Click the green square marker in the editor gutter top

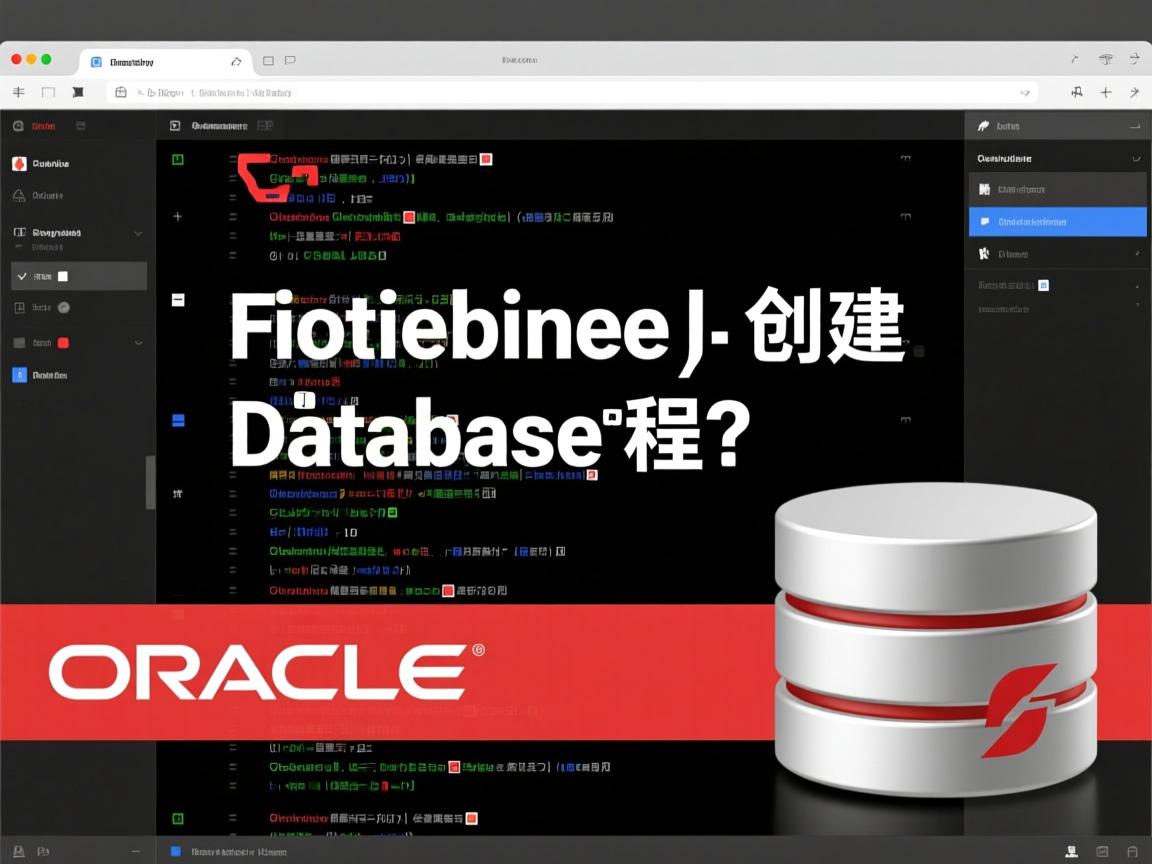(x=178, y=160)
